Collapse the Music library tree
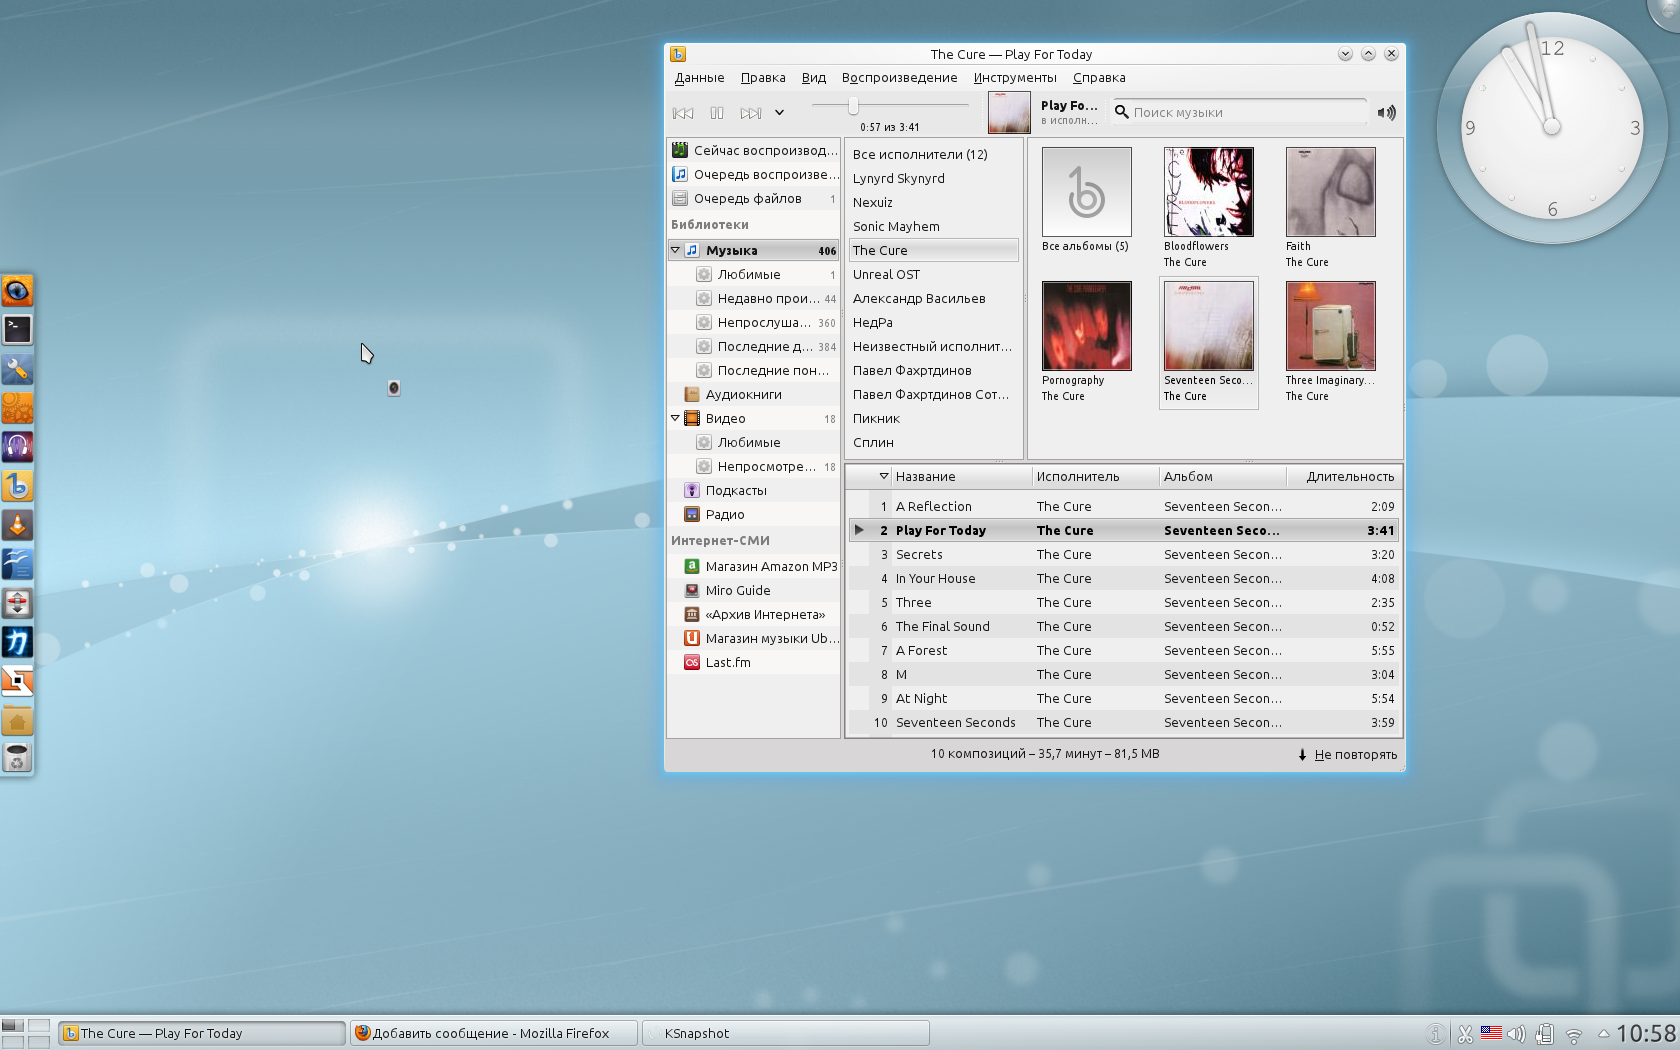Viewport: 1680px width, 1050px height. [675, 250]
